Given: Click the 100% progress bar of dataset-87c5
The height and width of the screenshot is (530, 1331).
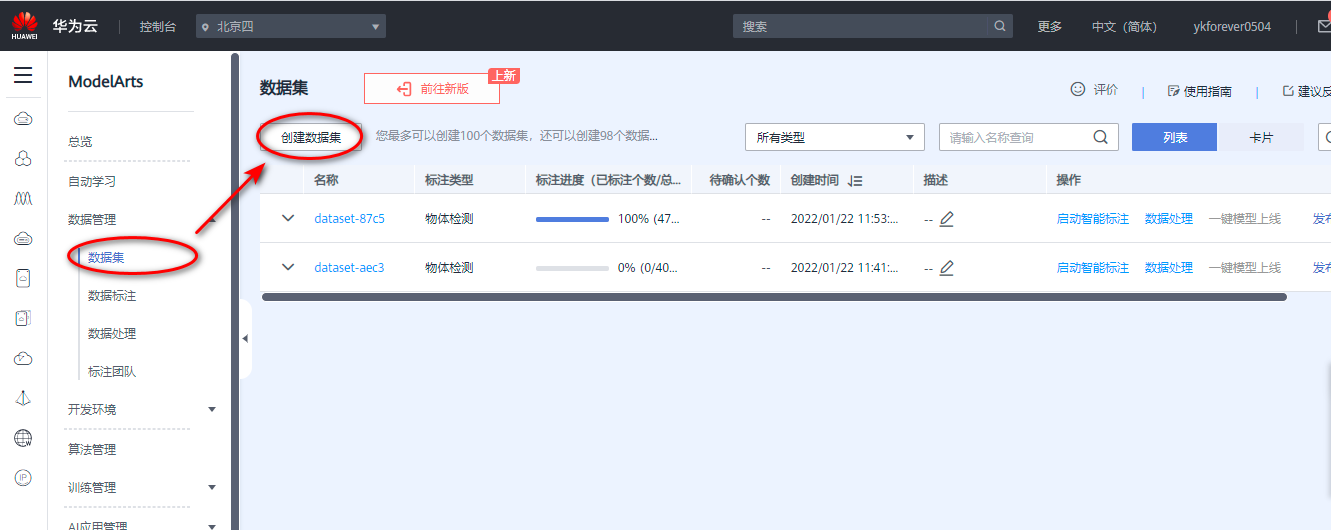Looking at the screenshot, I should point(572,219).
